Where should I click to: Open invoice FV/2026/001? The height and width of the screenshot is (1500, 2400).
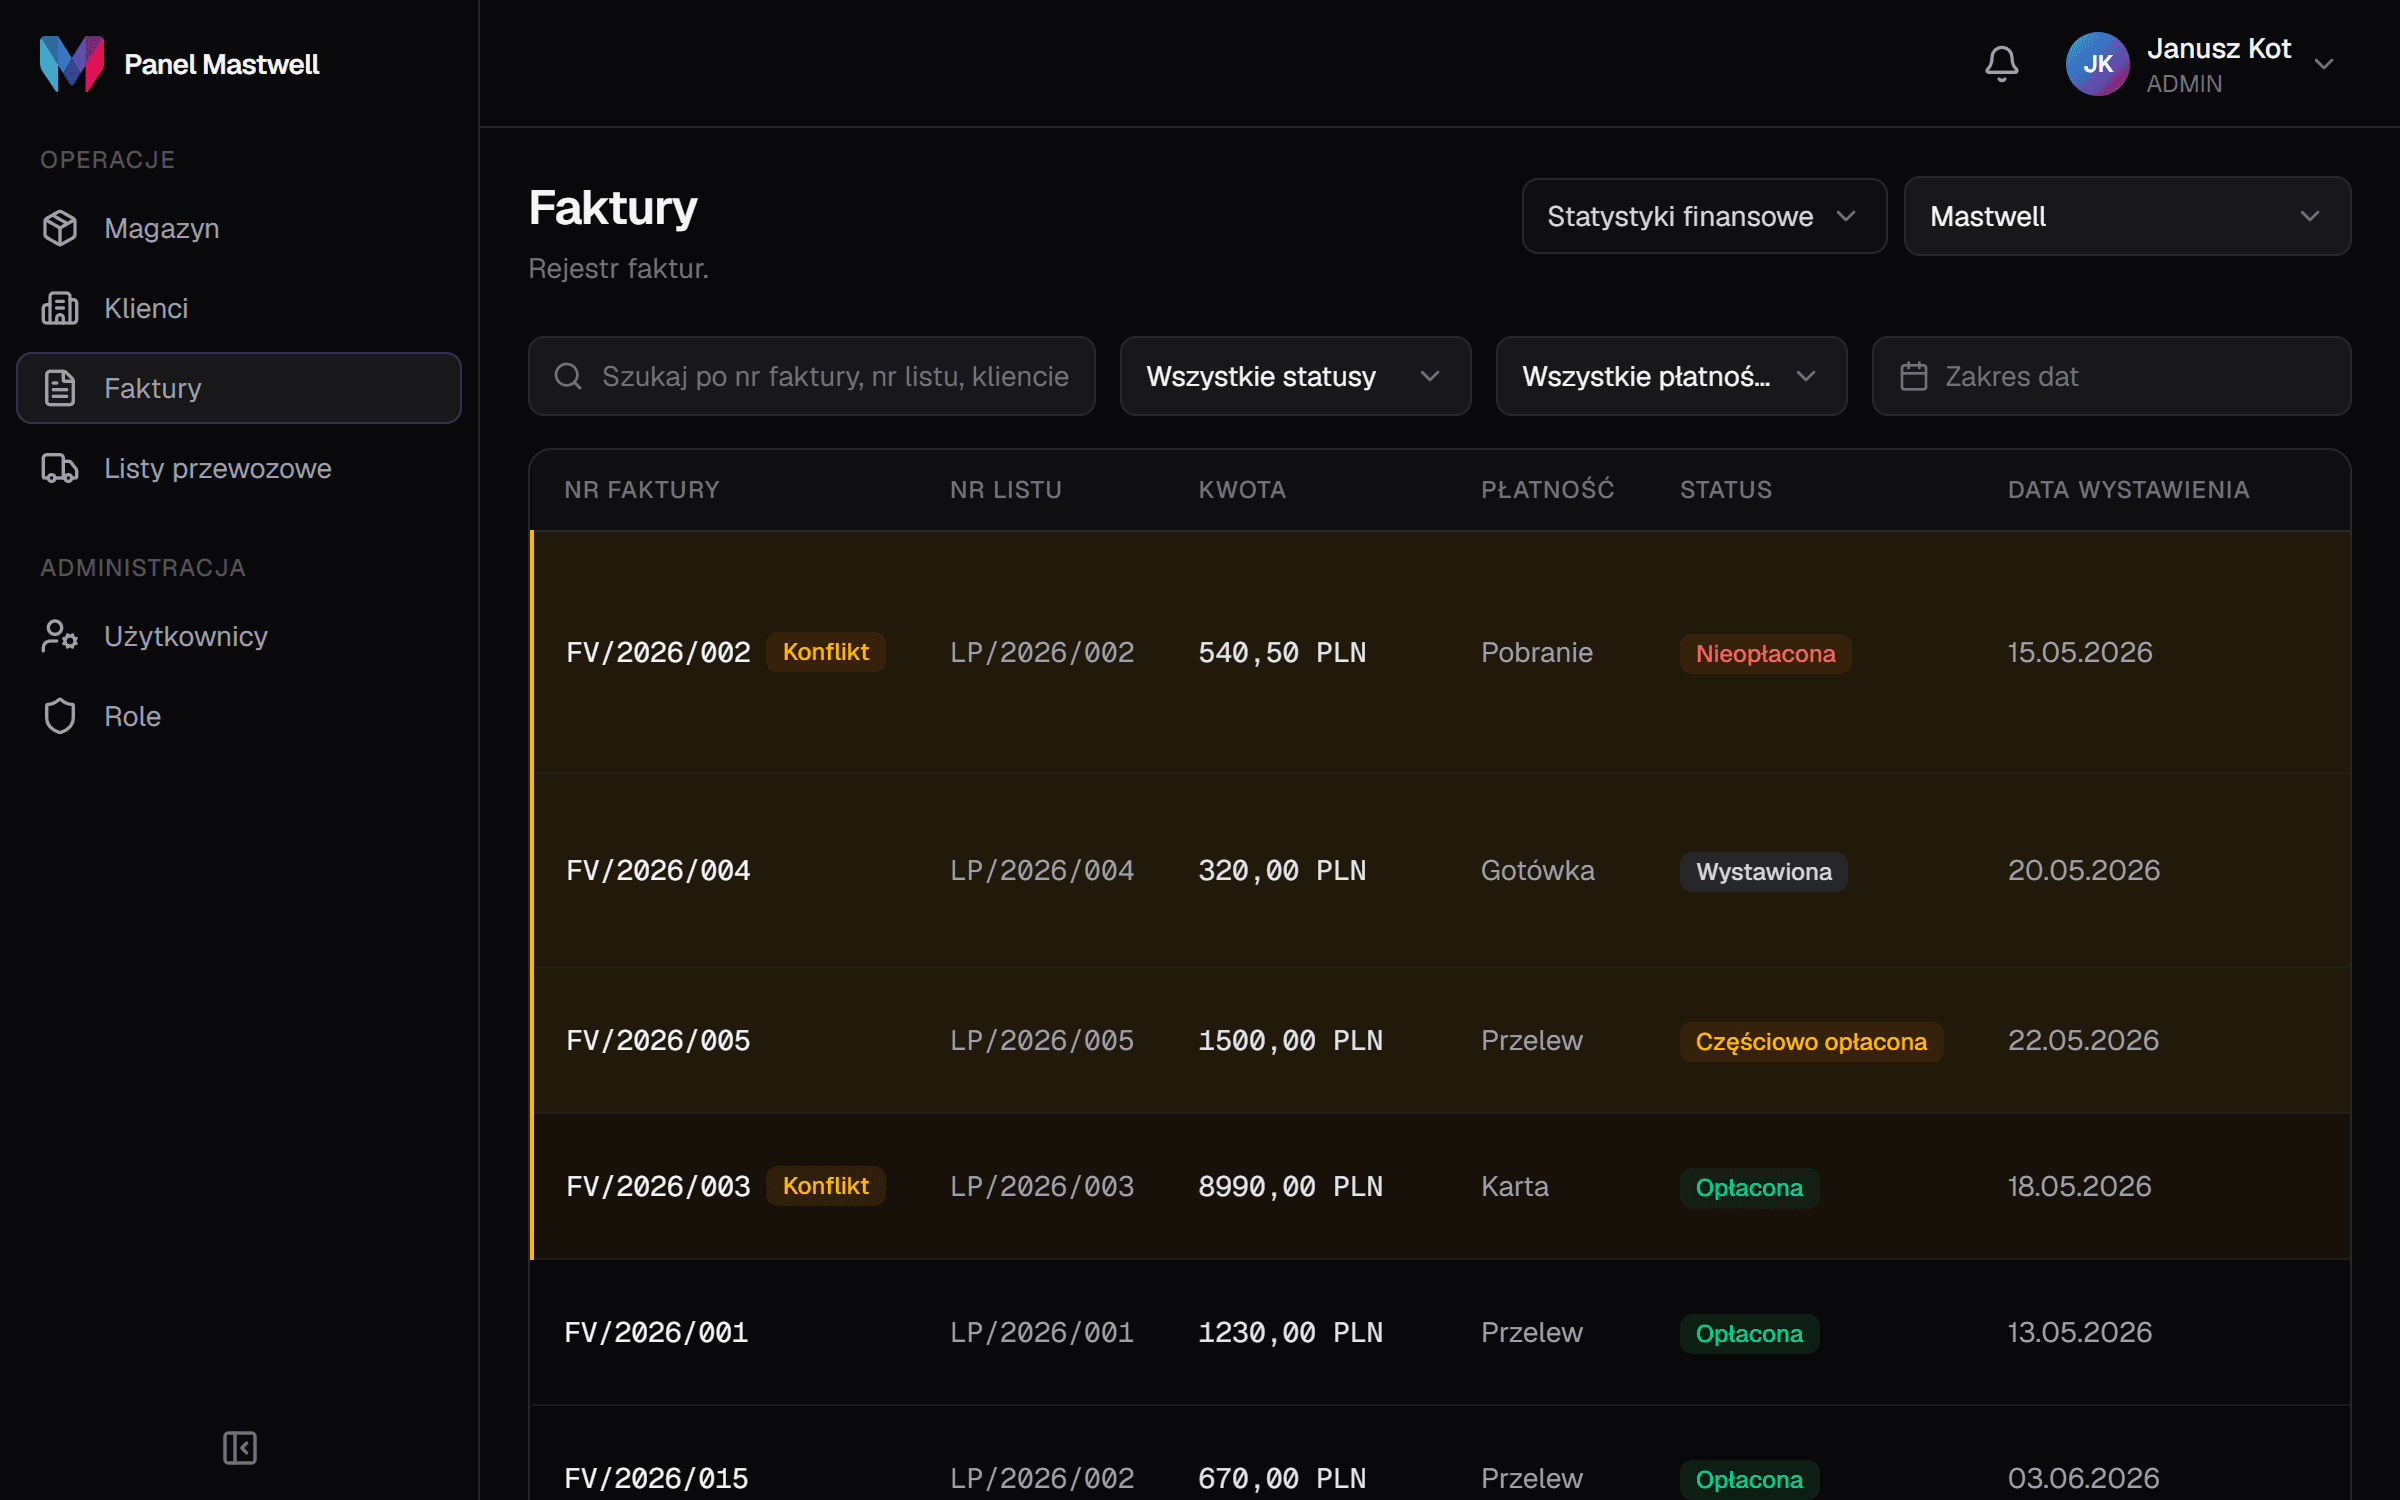[x=656, y=1332]
